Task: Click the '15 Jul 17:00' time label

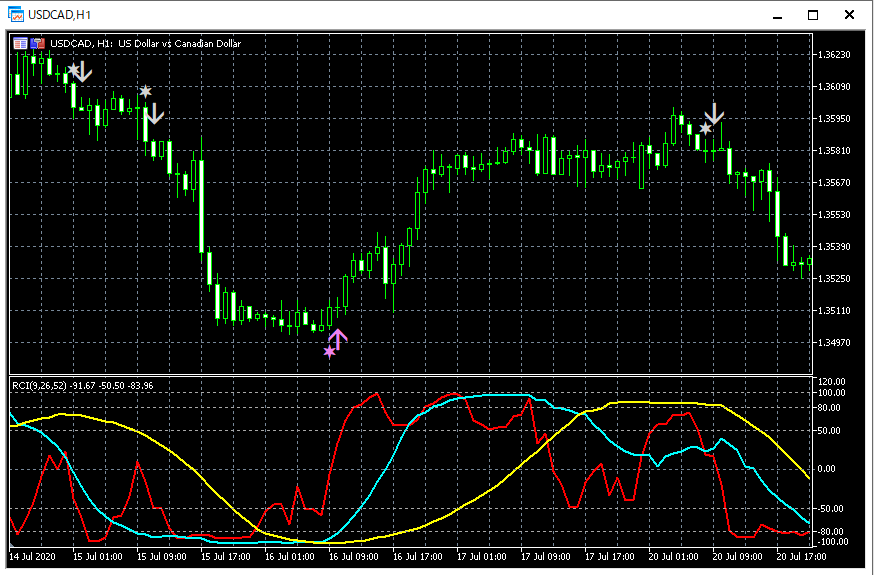Action: point(226,557)
